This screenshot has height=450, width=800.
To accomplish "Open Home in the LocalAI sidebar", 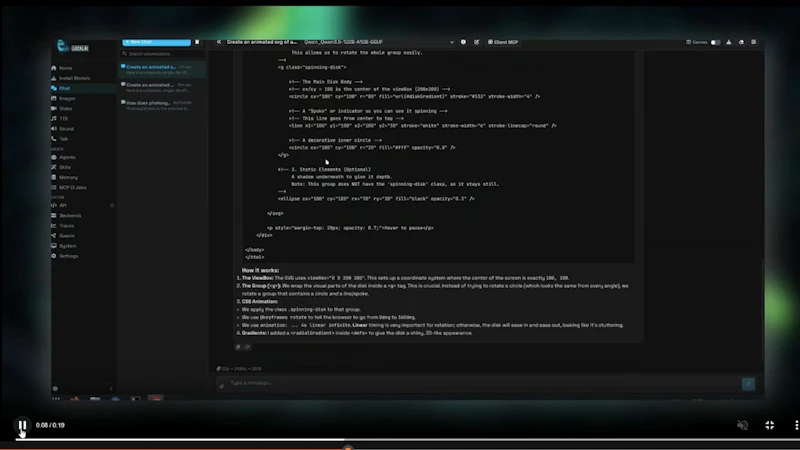I will pyautogui.click(x=65, y=68).
